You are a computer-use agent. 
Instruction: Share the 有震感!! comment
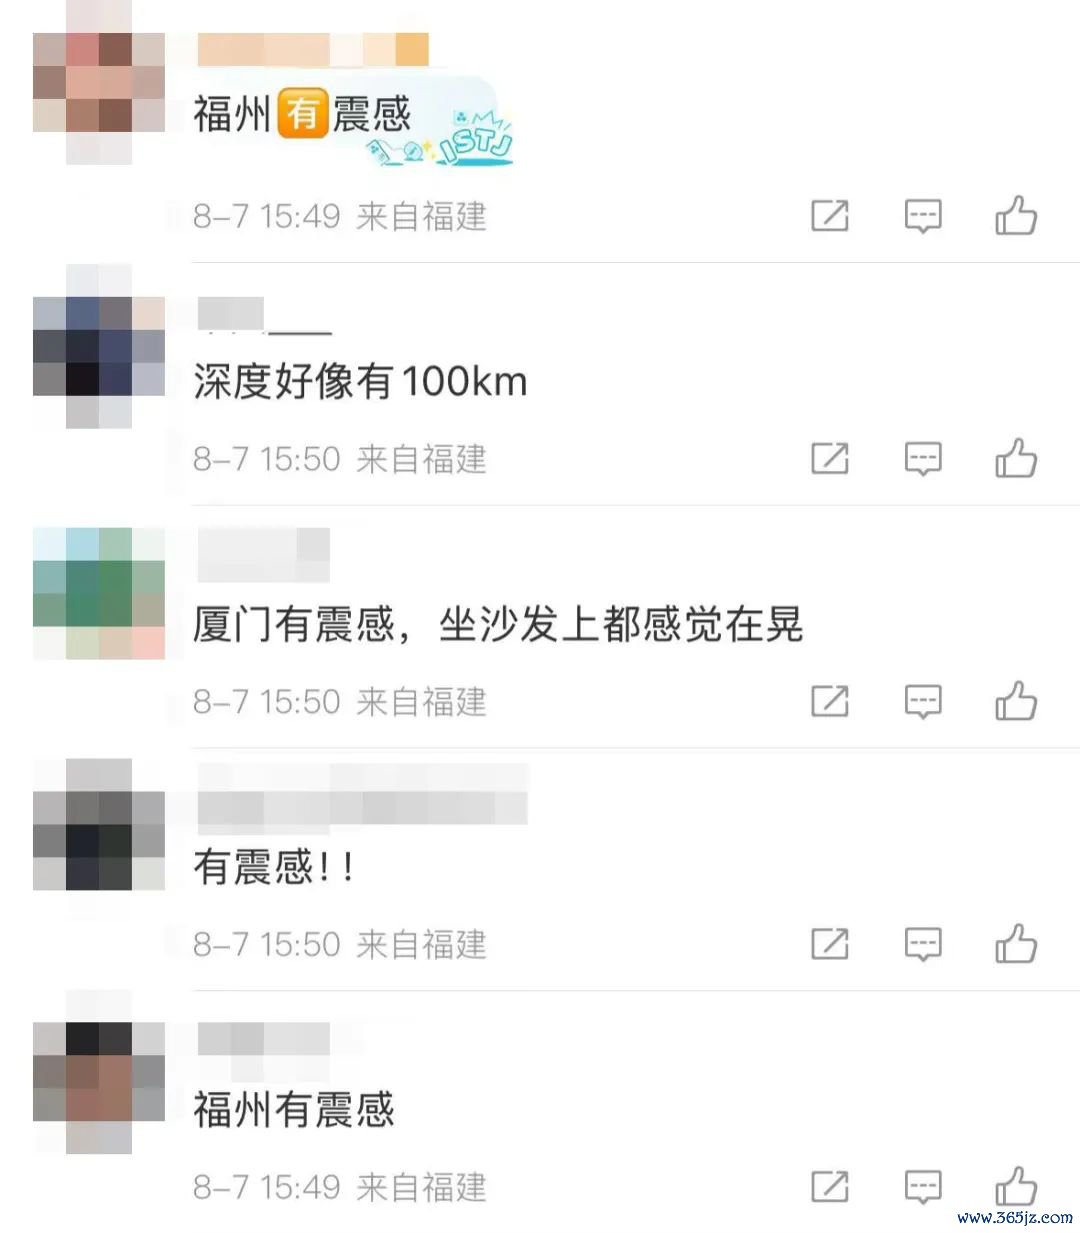(829, 944)
